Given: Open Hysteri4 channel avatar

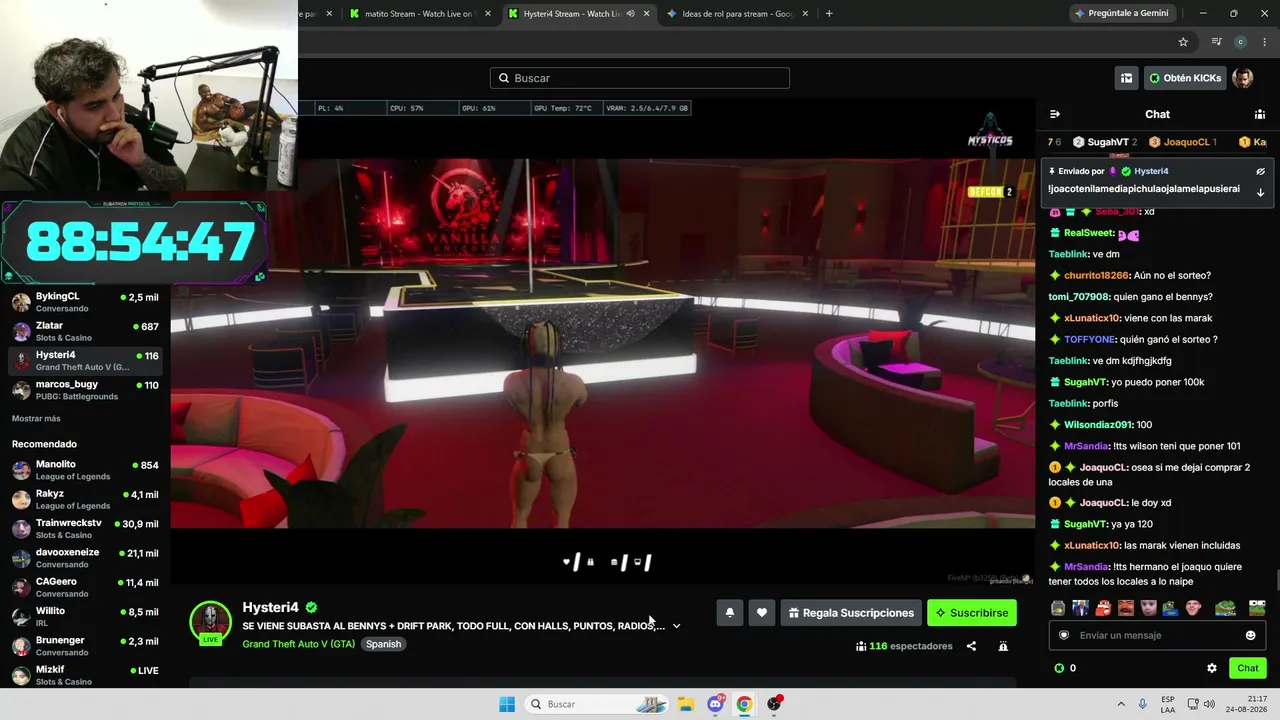Looking at the screenshot, I should tap(210, 622).
